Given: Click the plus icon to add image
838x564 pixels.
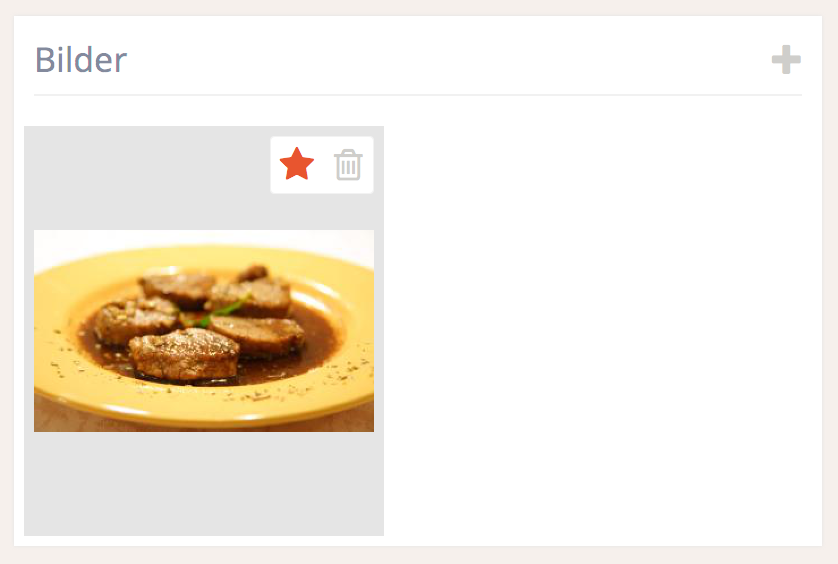Looking at the screenshot, I should pyautogui.click(x=786, y=59).
